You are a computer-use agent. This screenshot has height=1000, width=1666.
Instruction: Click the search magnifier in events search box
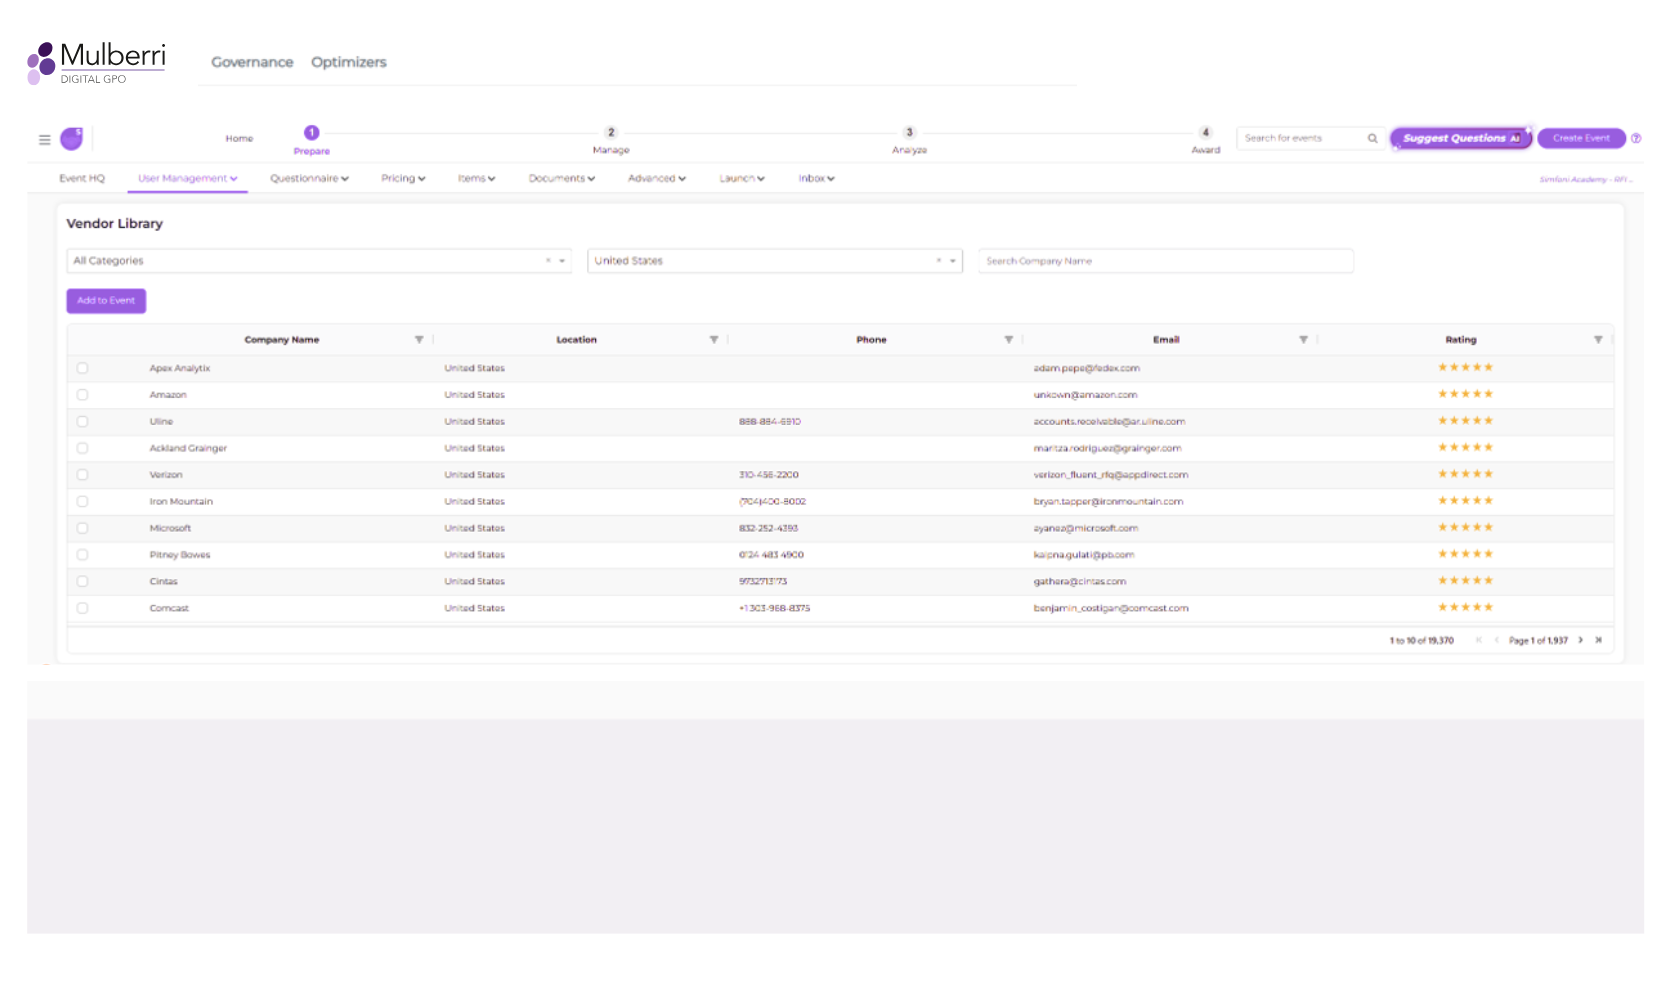[1373, 138]
